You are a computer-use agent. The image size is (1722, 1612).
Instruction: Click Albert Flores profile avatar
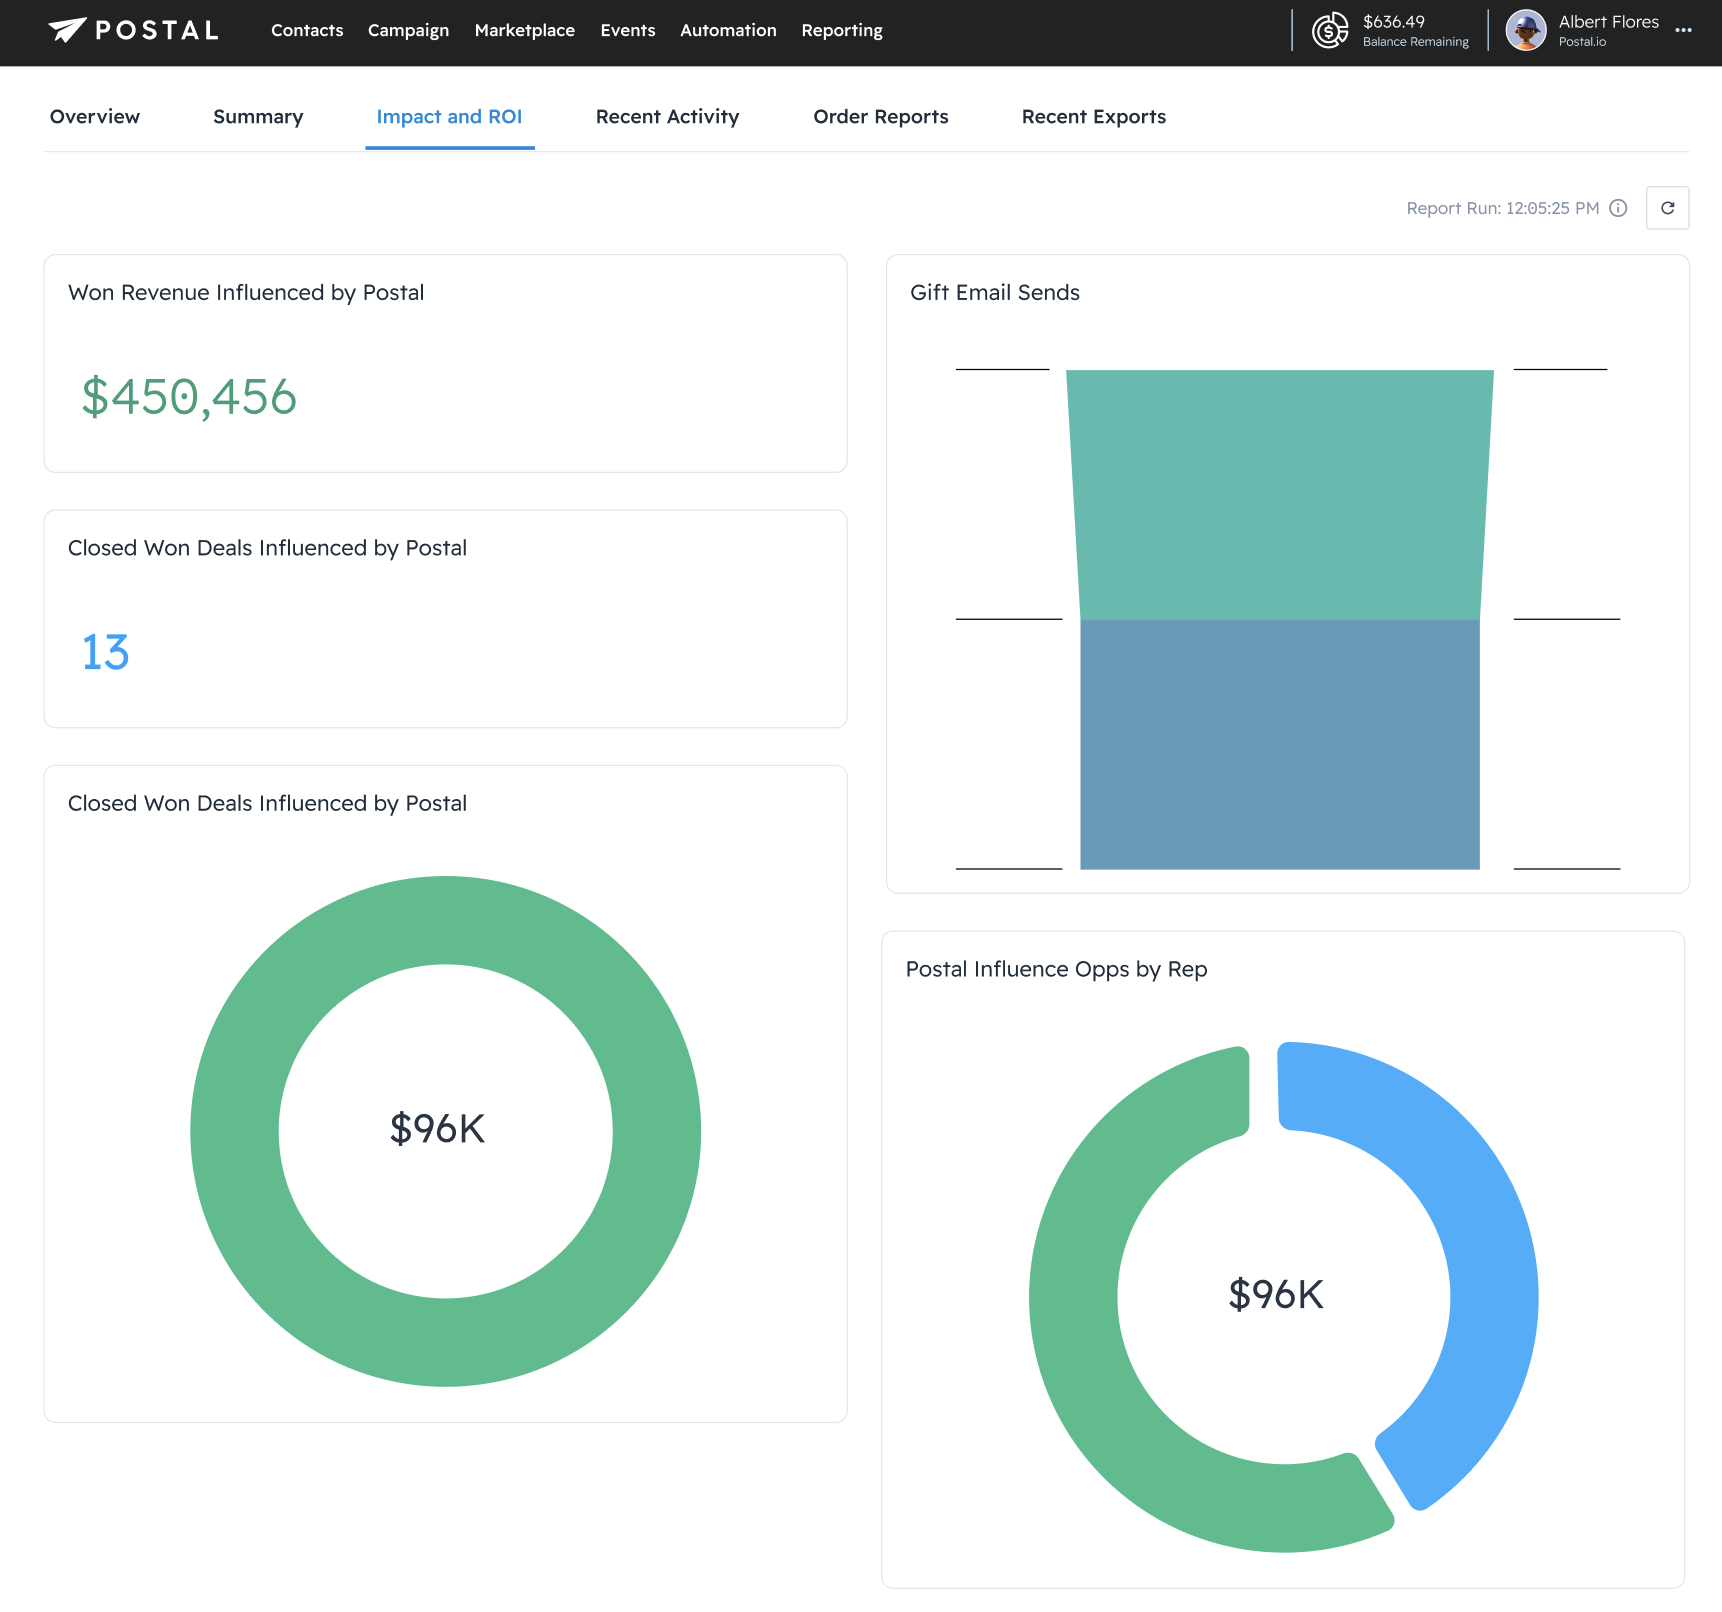[x=1525, y=30]
